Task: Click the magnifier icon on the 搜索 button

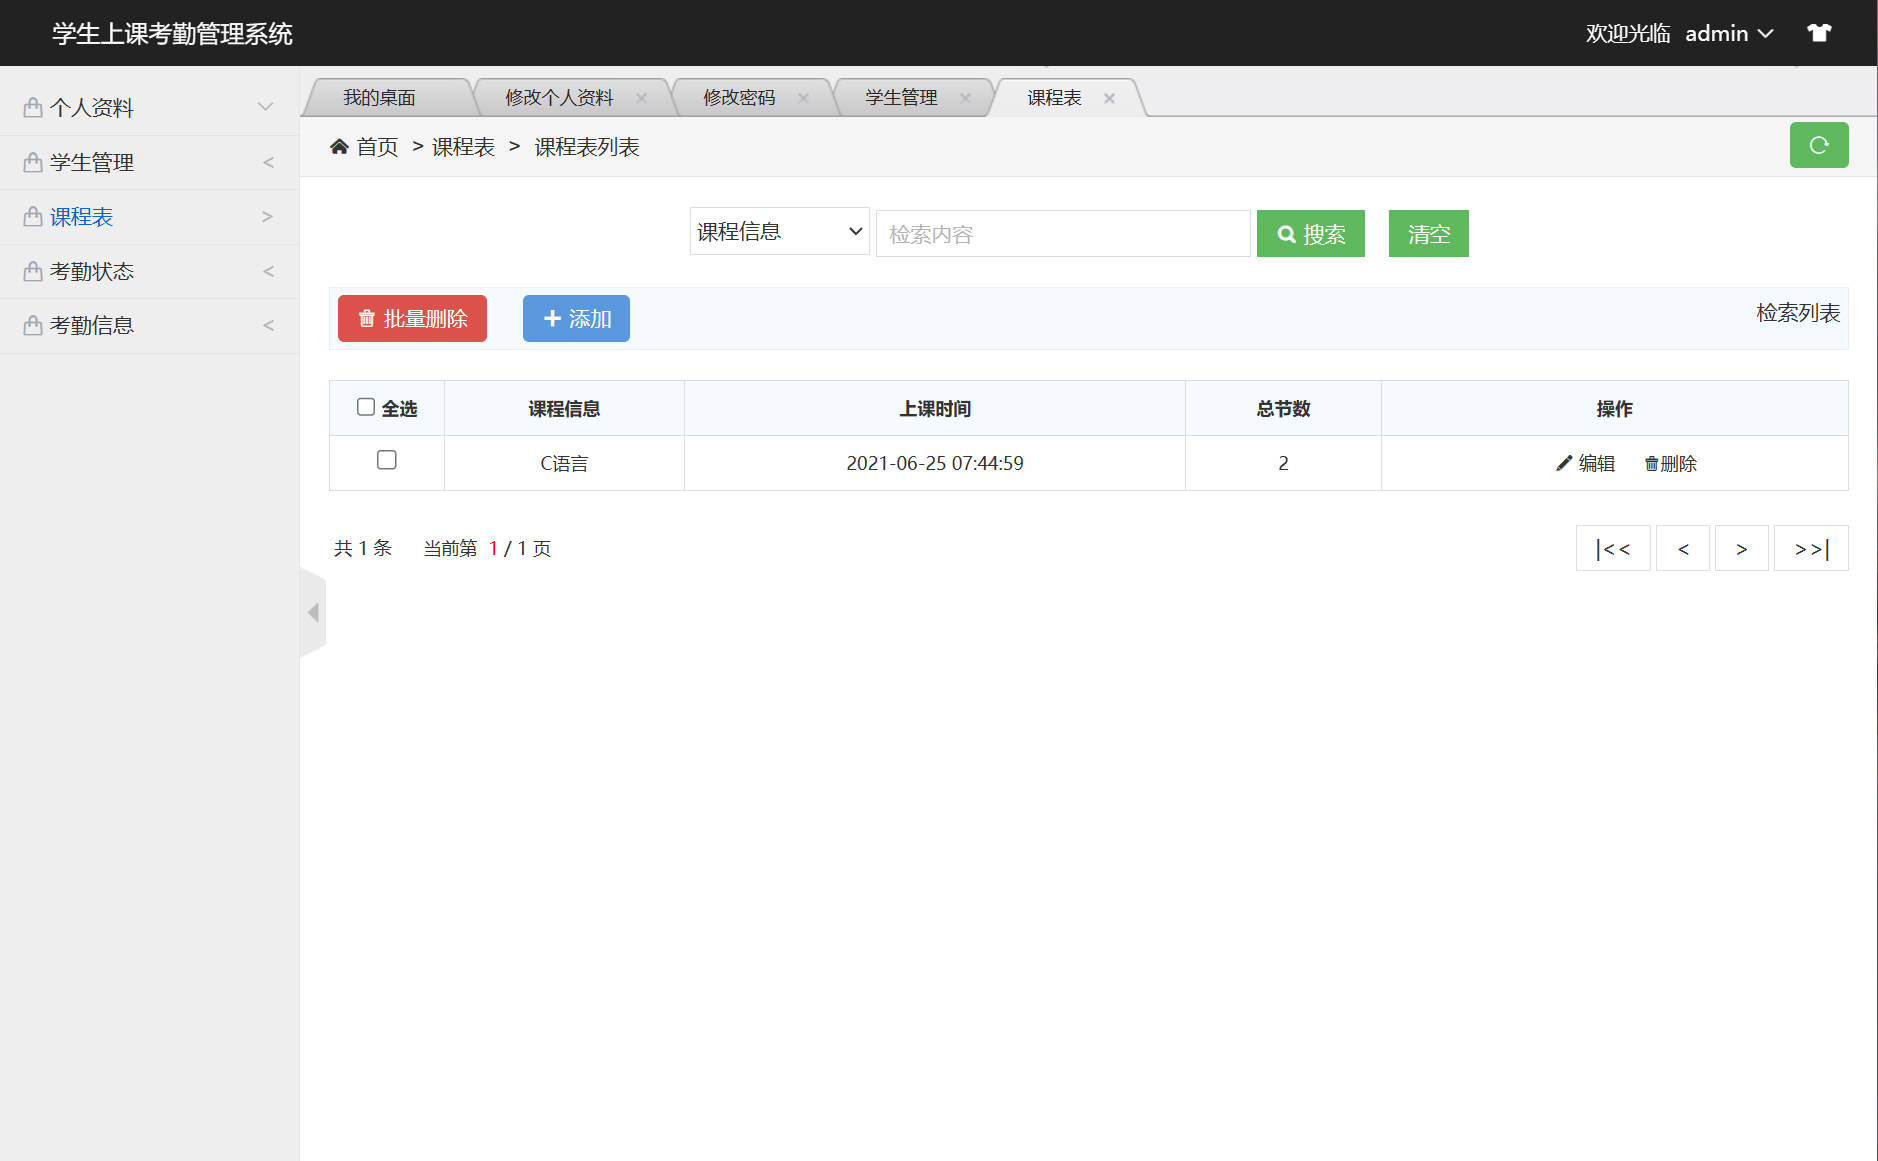Action: click(x=1287, y=233)
